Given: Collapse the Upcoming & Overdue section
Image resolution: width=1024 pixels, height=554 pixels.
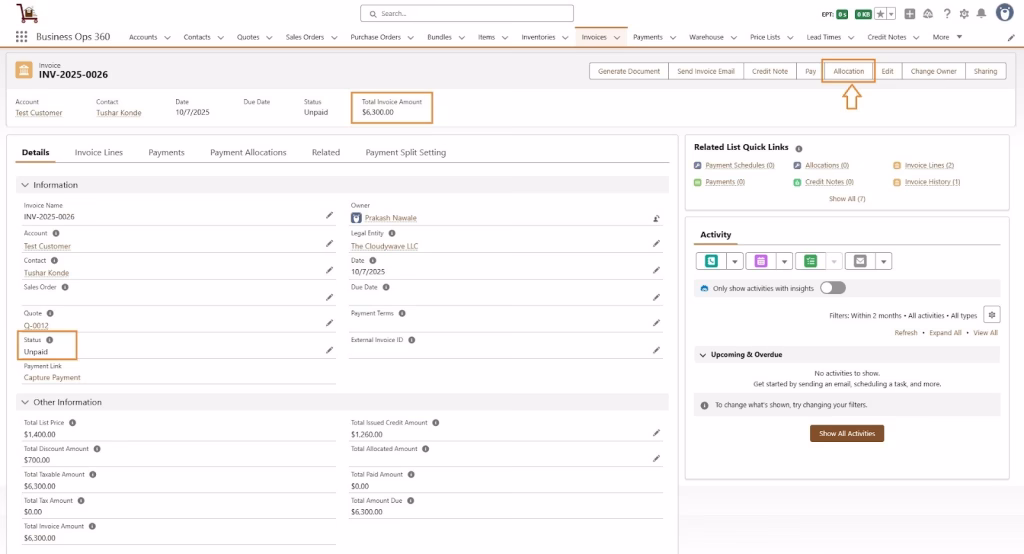Looking at the screenshot, I should (704, 355).
